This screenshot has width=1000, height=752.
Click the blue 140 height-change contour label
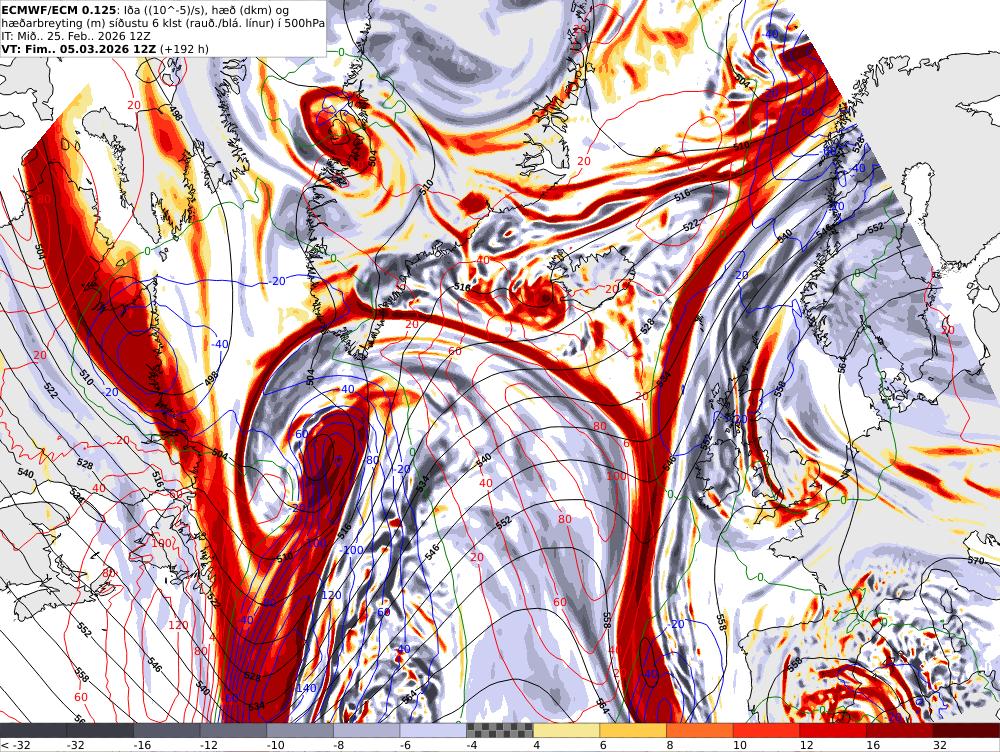pyautogui.click(x=306, y=688)
